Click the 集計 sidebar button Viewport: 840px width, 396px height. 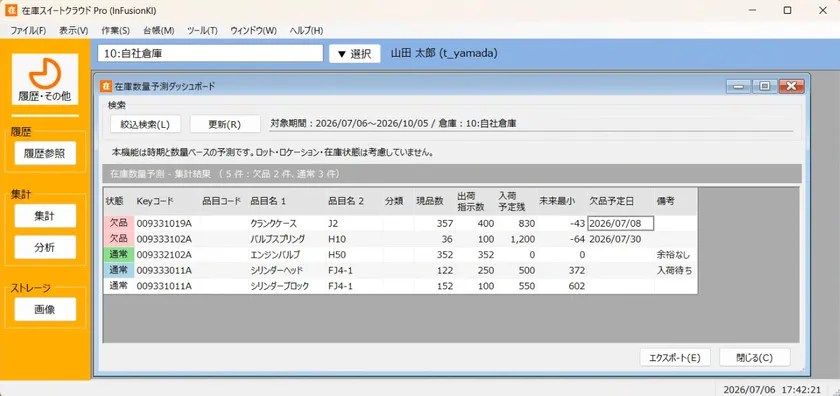45,216
